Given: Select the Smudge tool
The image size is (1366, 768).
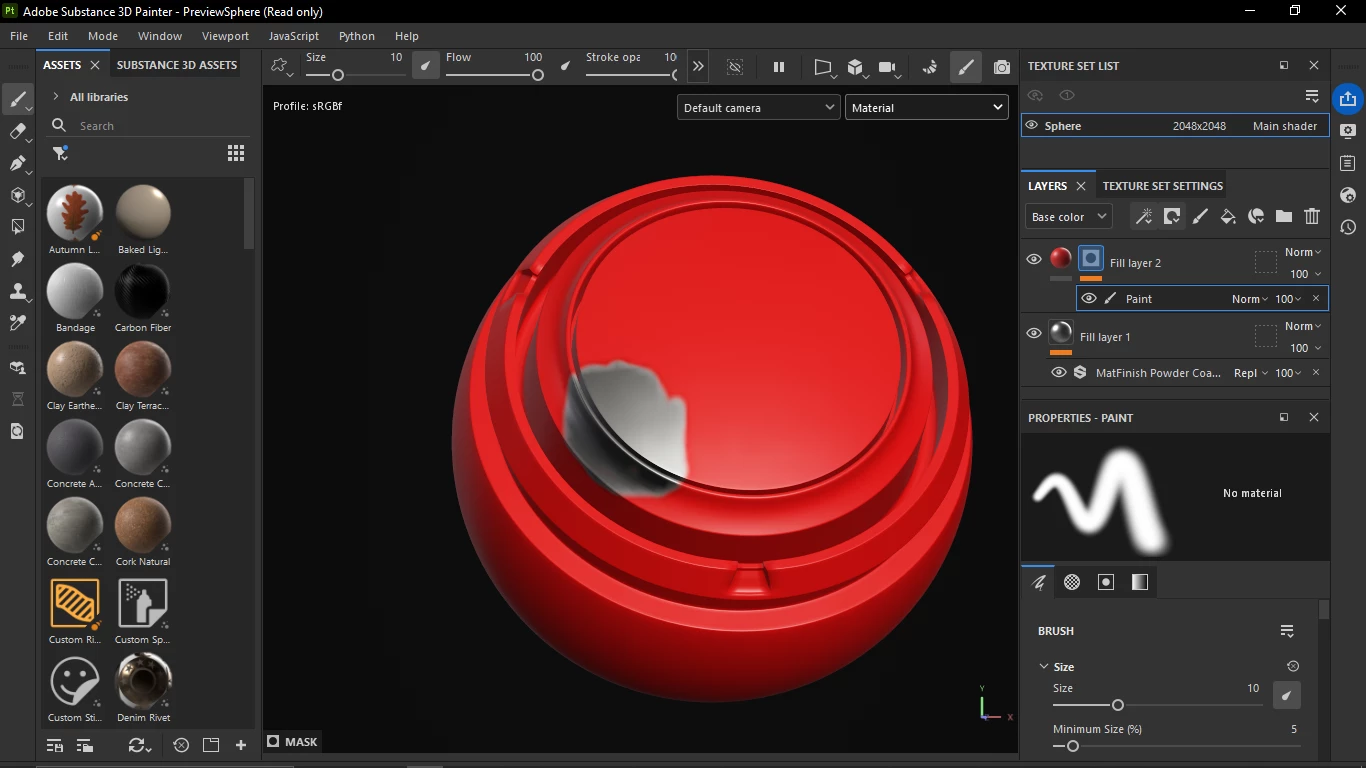Looking at the screenshot, I should (17, 259).
